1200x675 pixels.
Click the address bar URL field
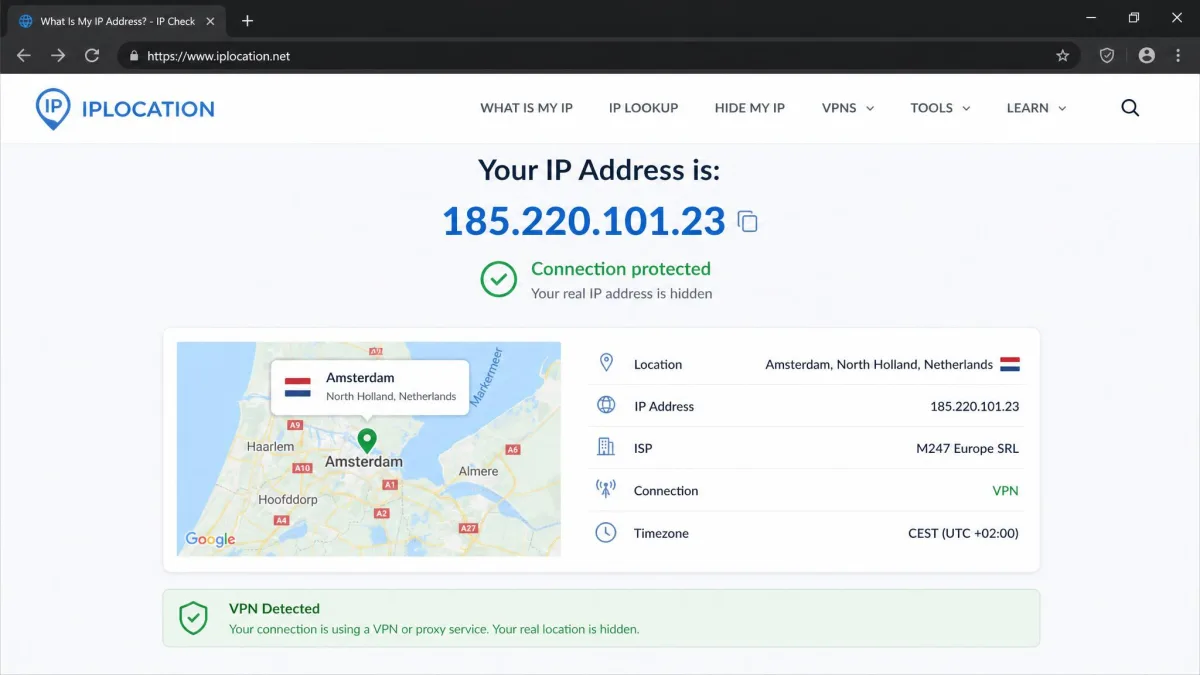point(597,56)
